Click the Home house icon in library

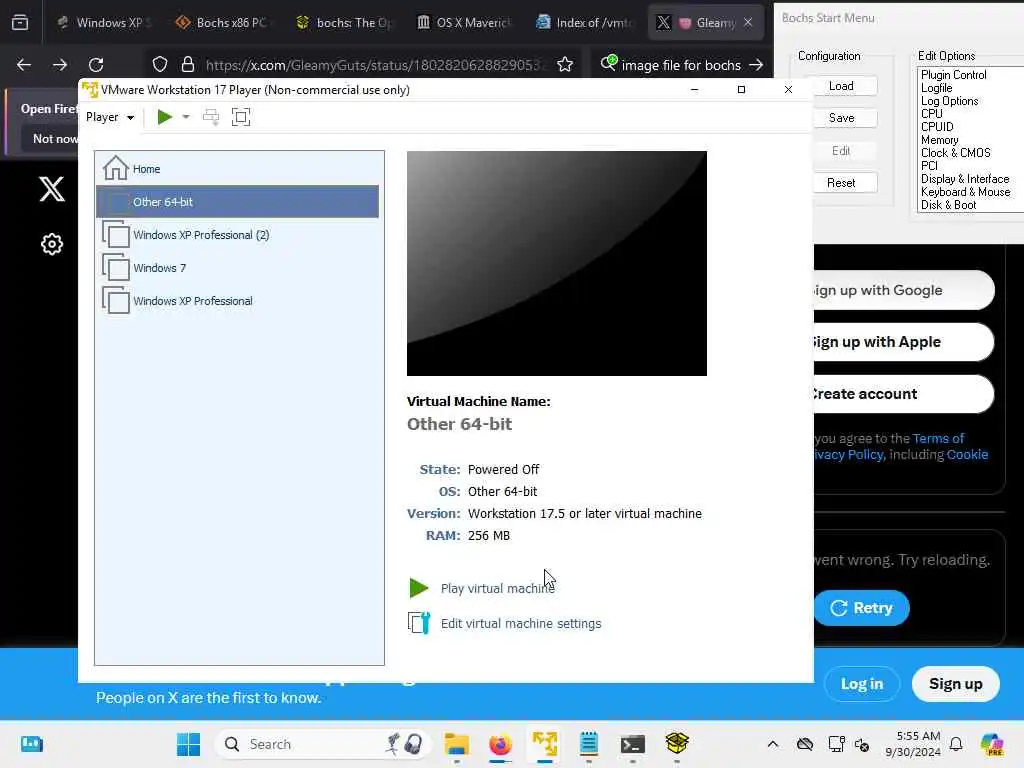pos(116,168)
